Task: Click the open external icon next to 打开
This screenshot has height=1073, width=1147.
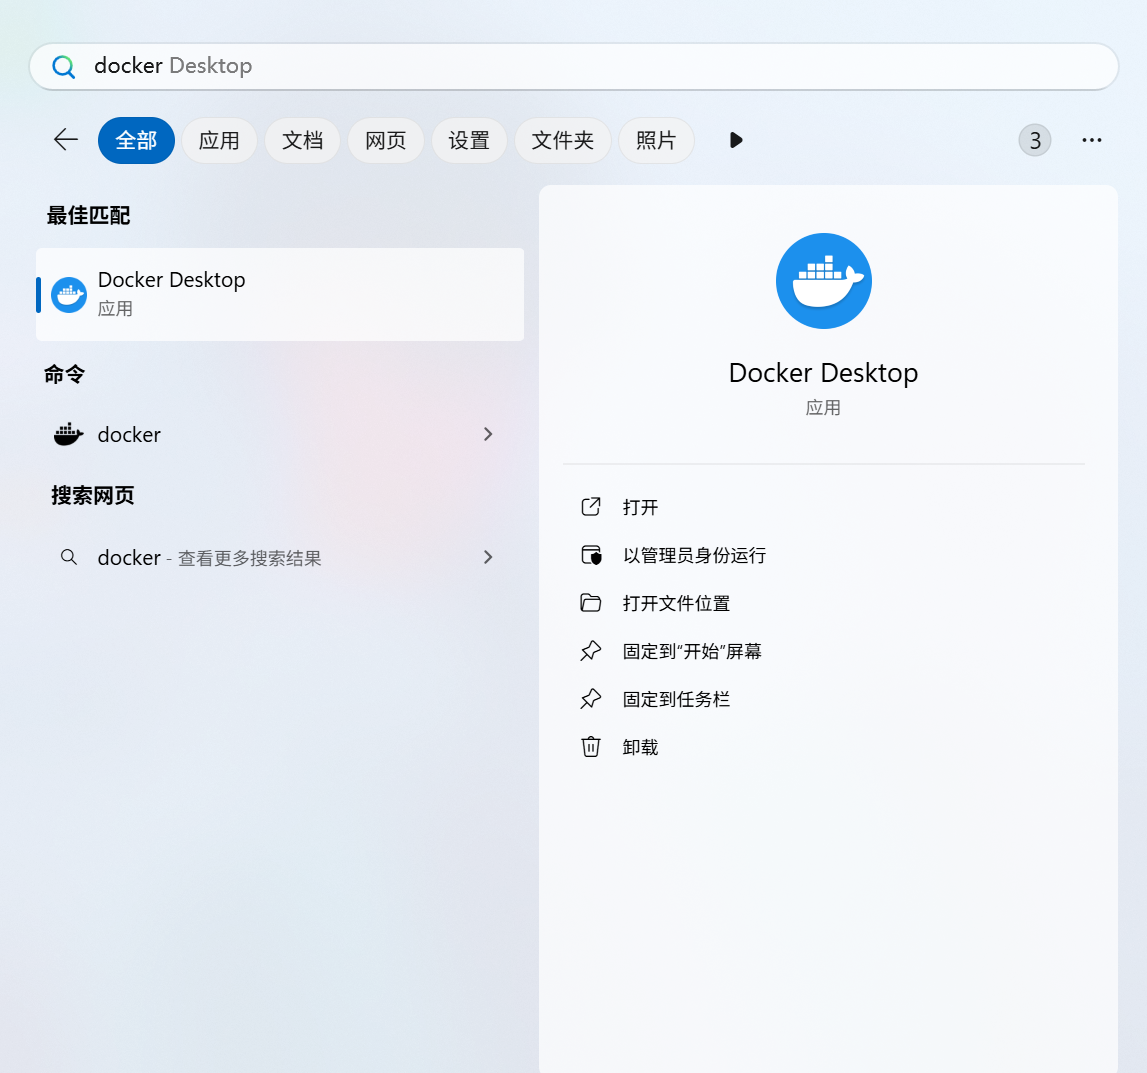Action: pos(591,507)
